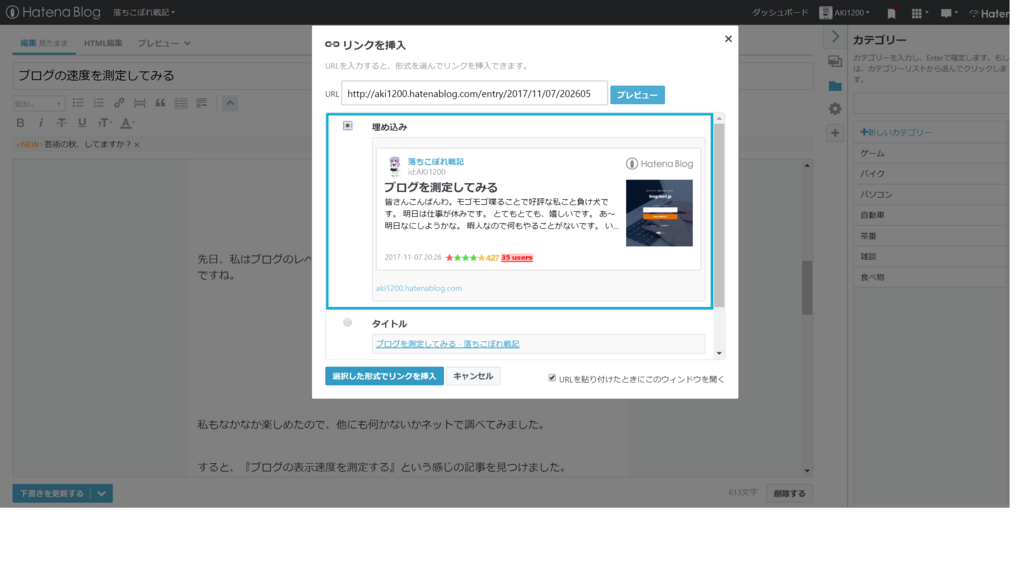Open the ブログを測定してみる title link preview
This screenshot has width=1024, height=576.
(x=447, y=344)
